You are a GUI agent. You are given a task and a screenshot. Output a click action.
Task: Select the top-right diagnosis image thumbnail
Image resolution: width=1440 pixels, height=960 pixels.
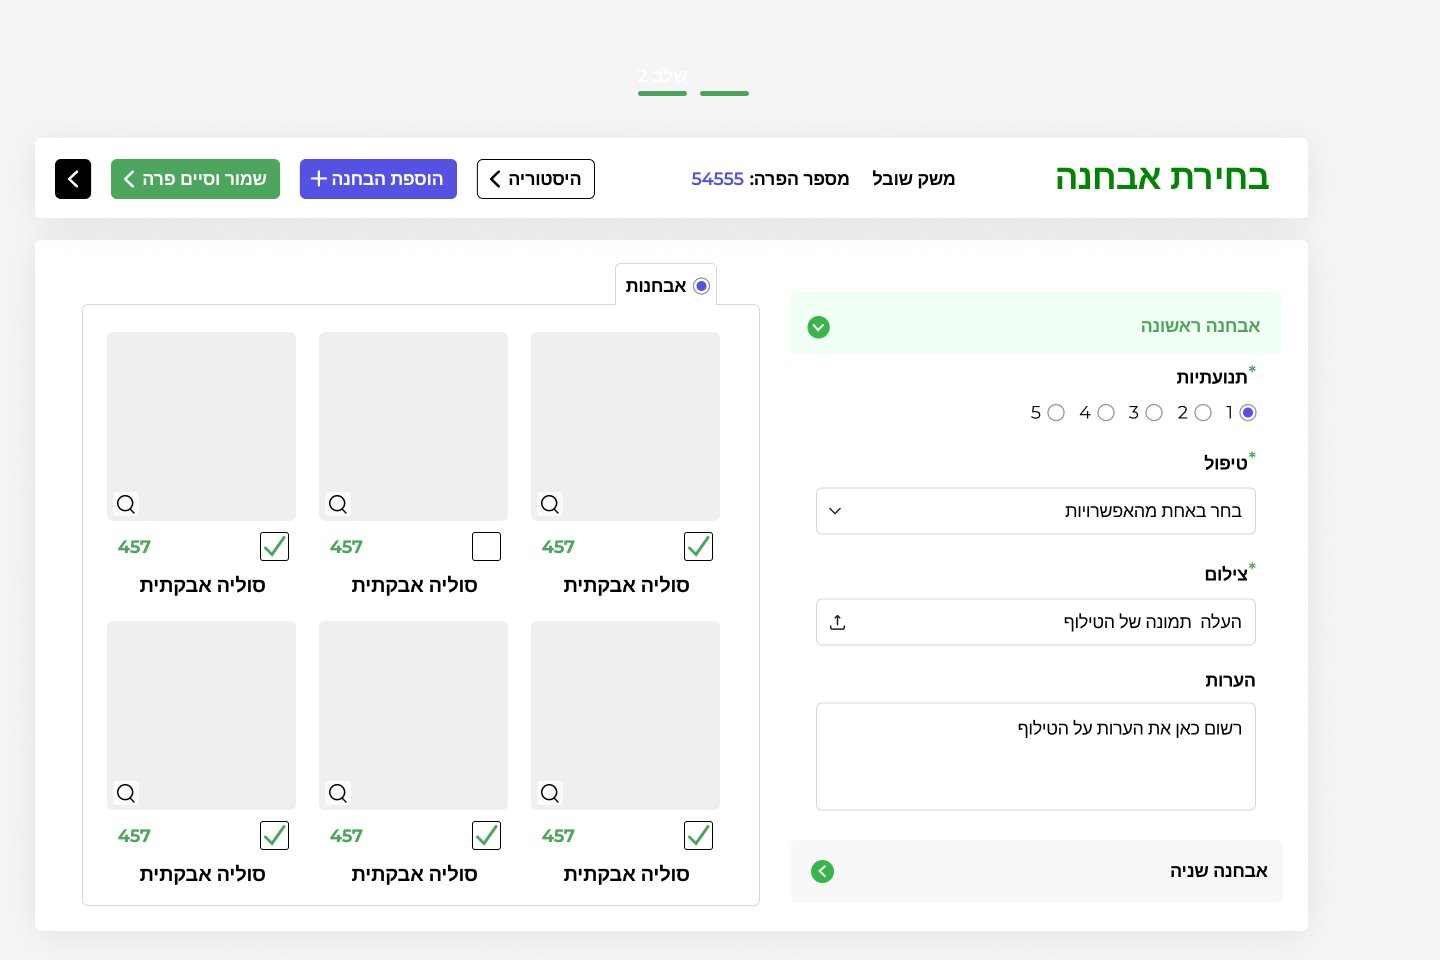click(x=625, y=426)
